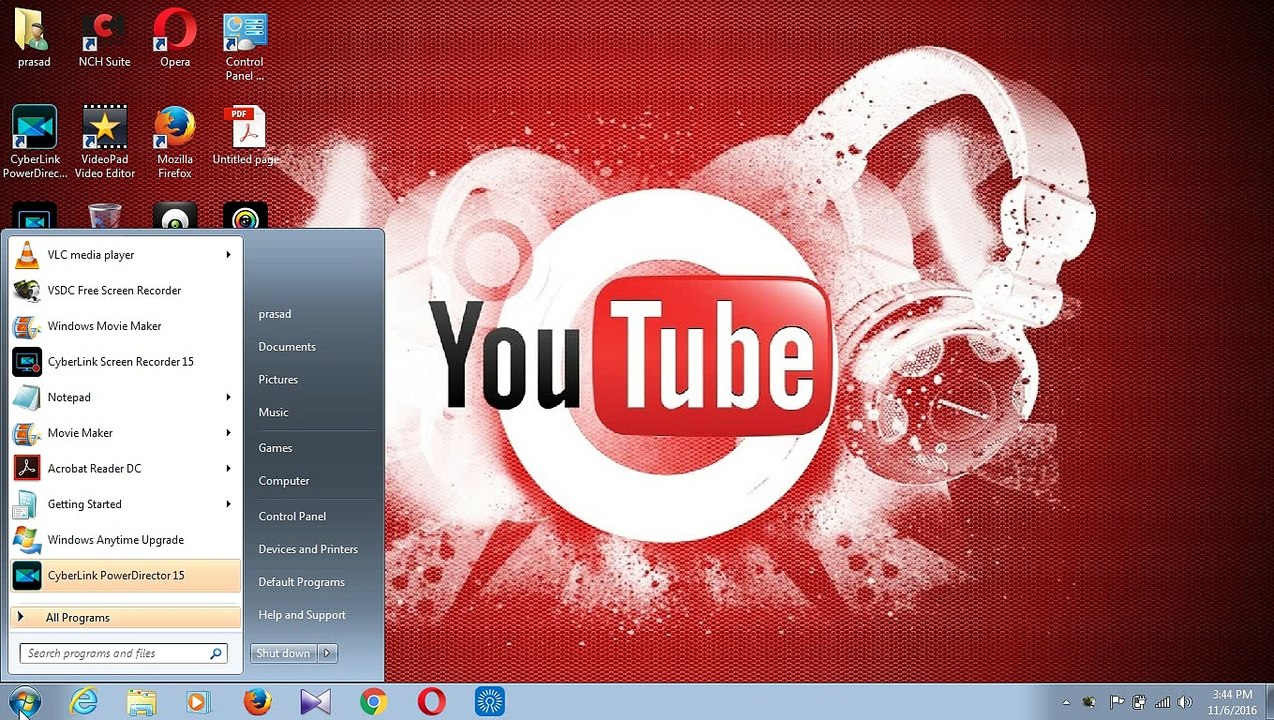Open Pictures from the Start menu

(278, 380)
